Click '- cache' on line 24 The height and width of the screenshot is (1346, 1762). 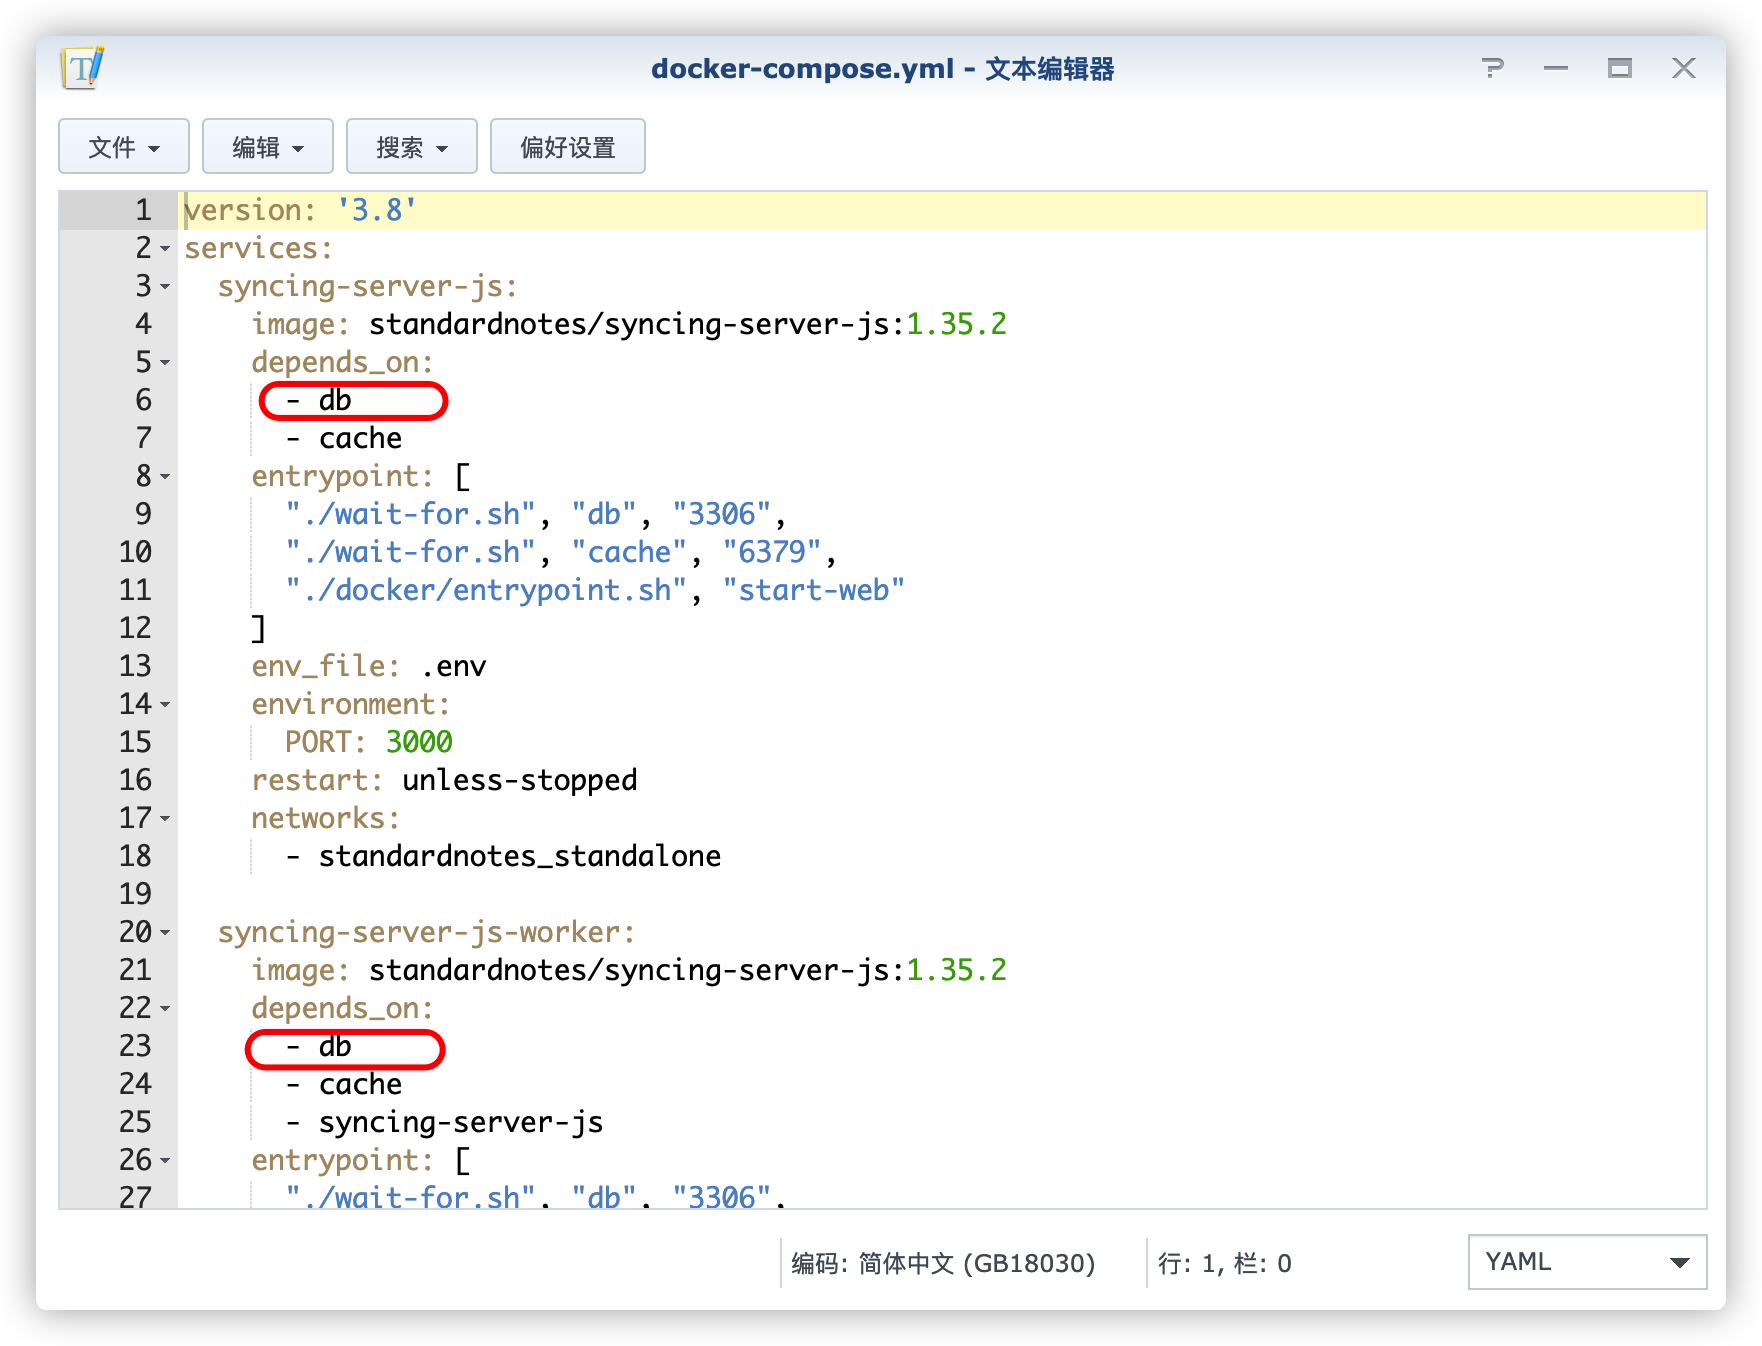pyautogui.click(x=344, y=1084)
